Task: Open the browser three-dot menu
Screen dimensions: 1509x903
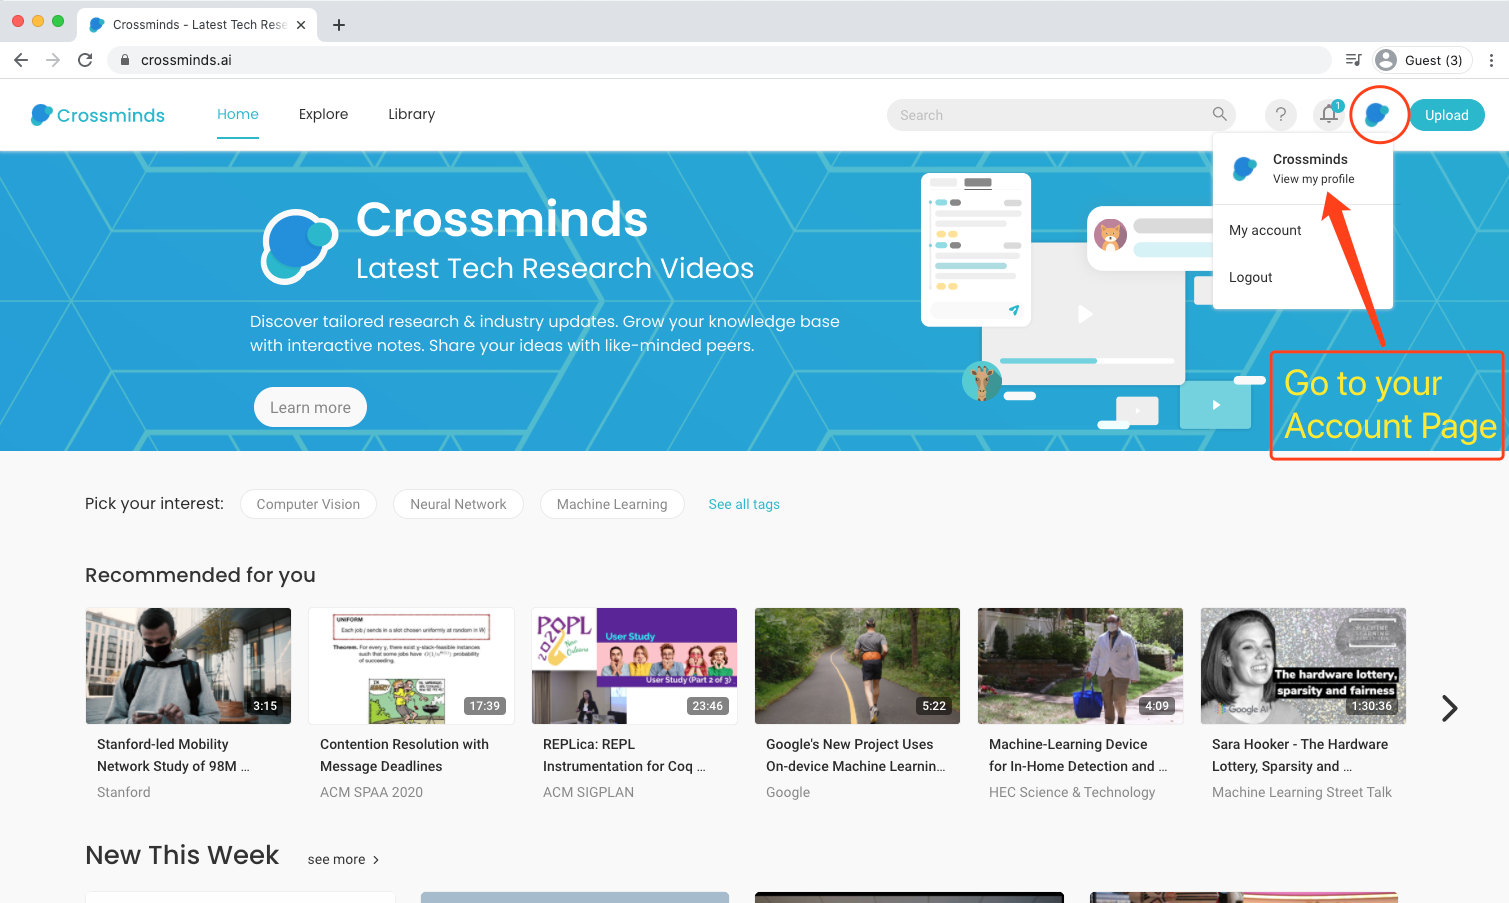Action: [x=1491, y=60]
